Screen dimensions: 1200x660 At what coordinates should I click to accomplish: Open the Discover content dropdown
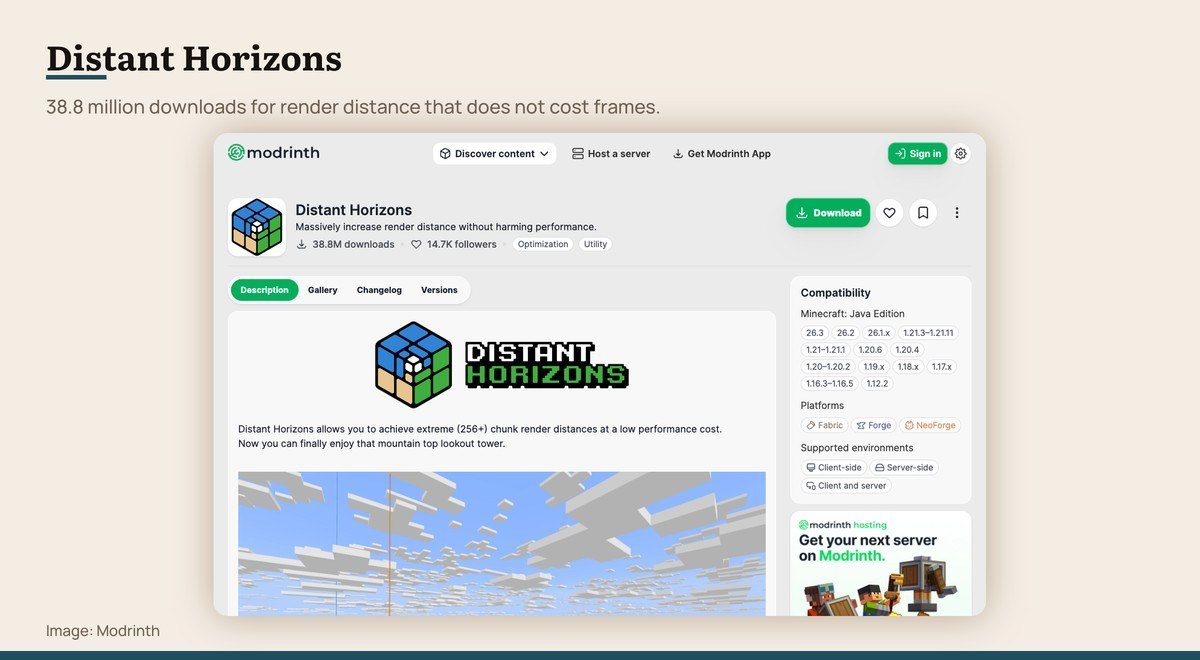click(495, 154)
